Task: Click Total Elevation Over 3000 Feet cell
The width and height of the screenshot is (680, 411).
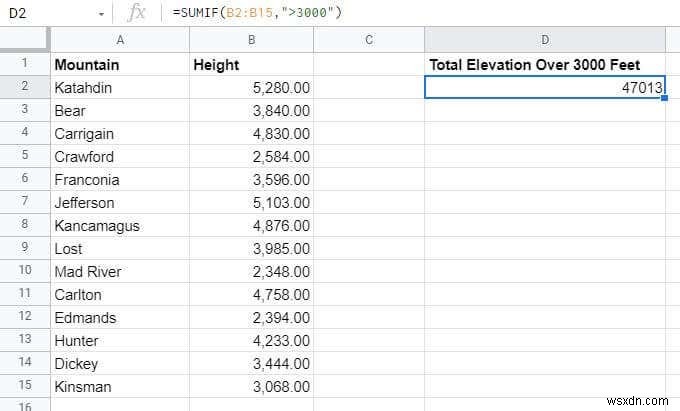Action: pos(545,64)
